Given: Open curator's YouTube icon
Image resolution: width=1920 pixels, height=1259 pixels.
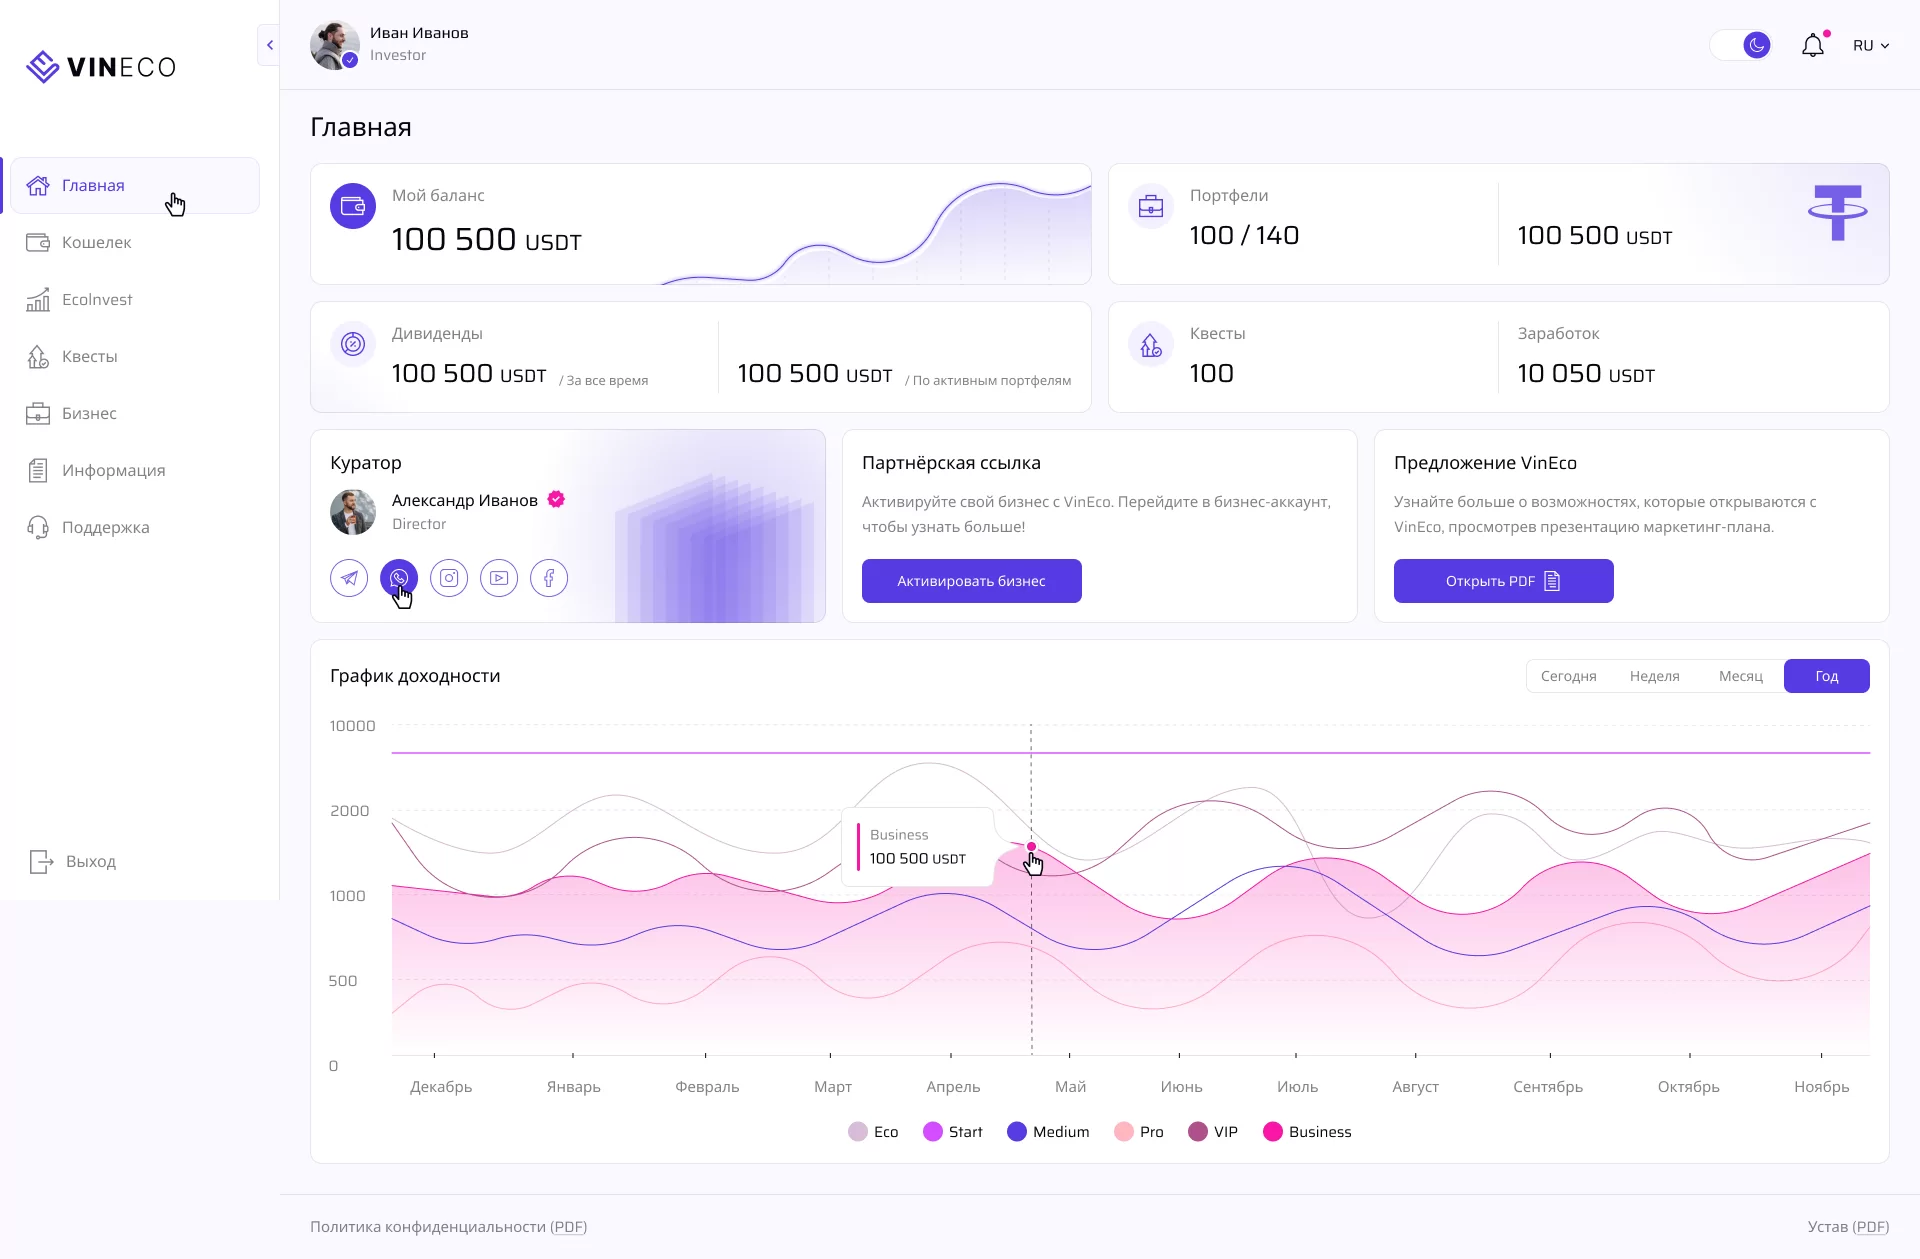Looking at the screenshot, I should click(499, 578).
